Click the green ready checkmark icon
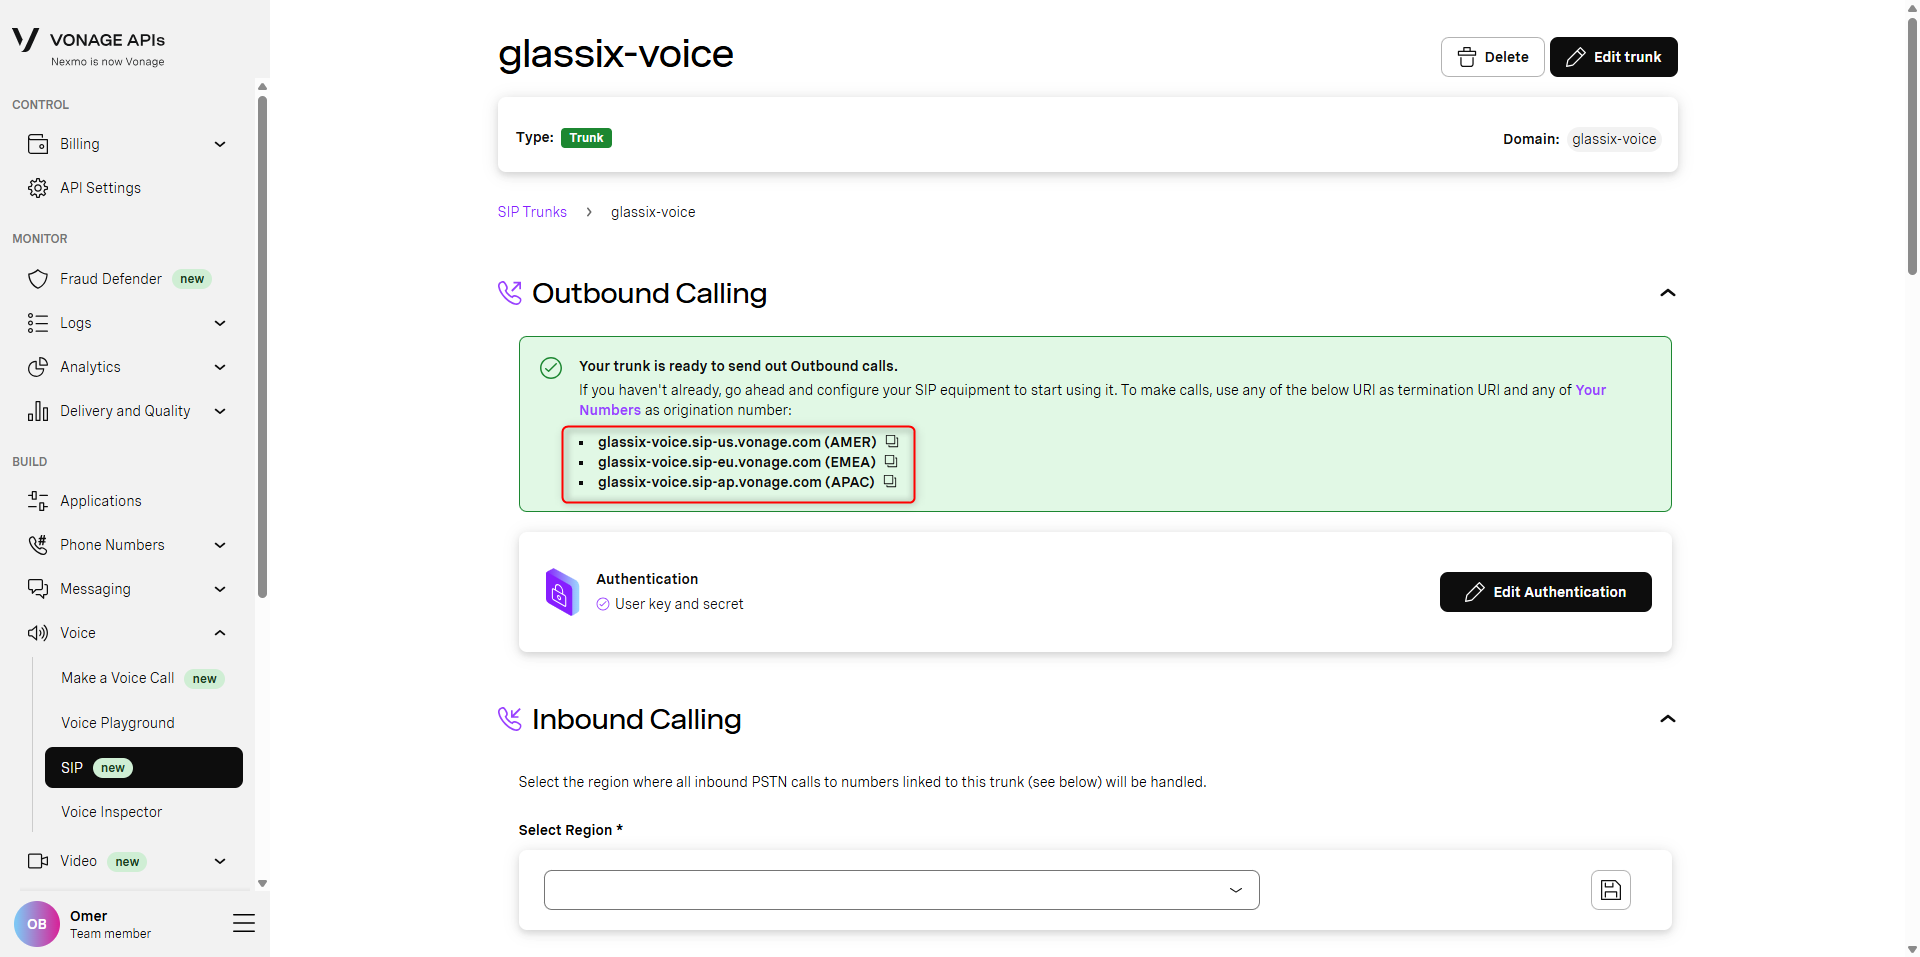Screen dimensions: 1920x957 point(551,368)
